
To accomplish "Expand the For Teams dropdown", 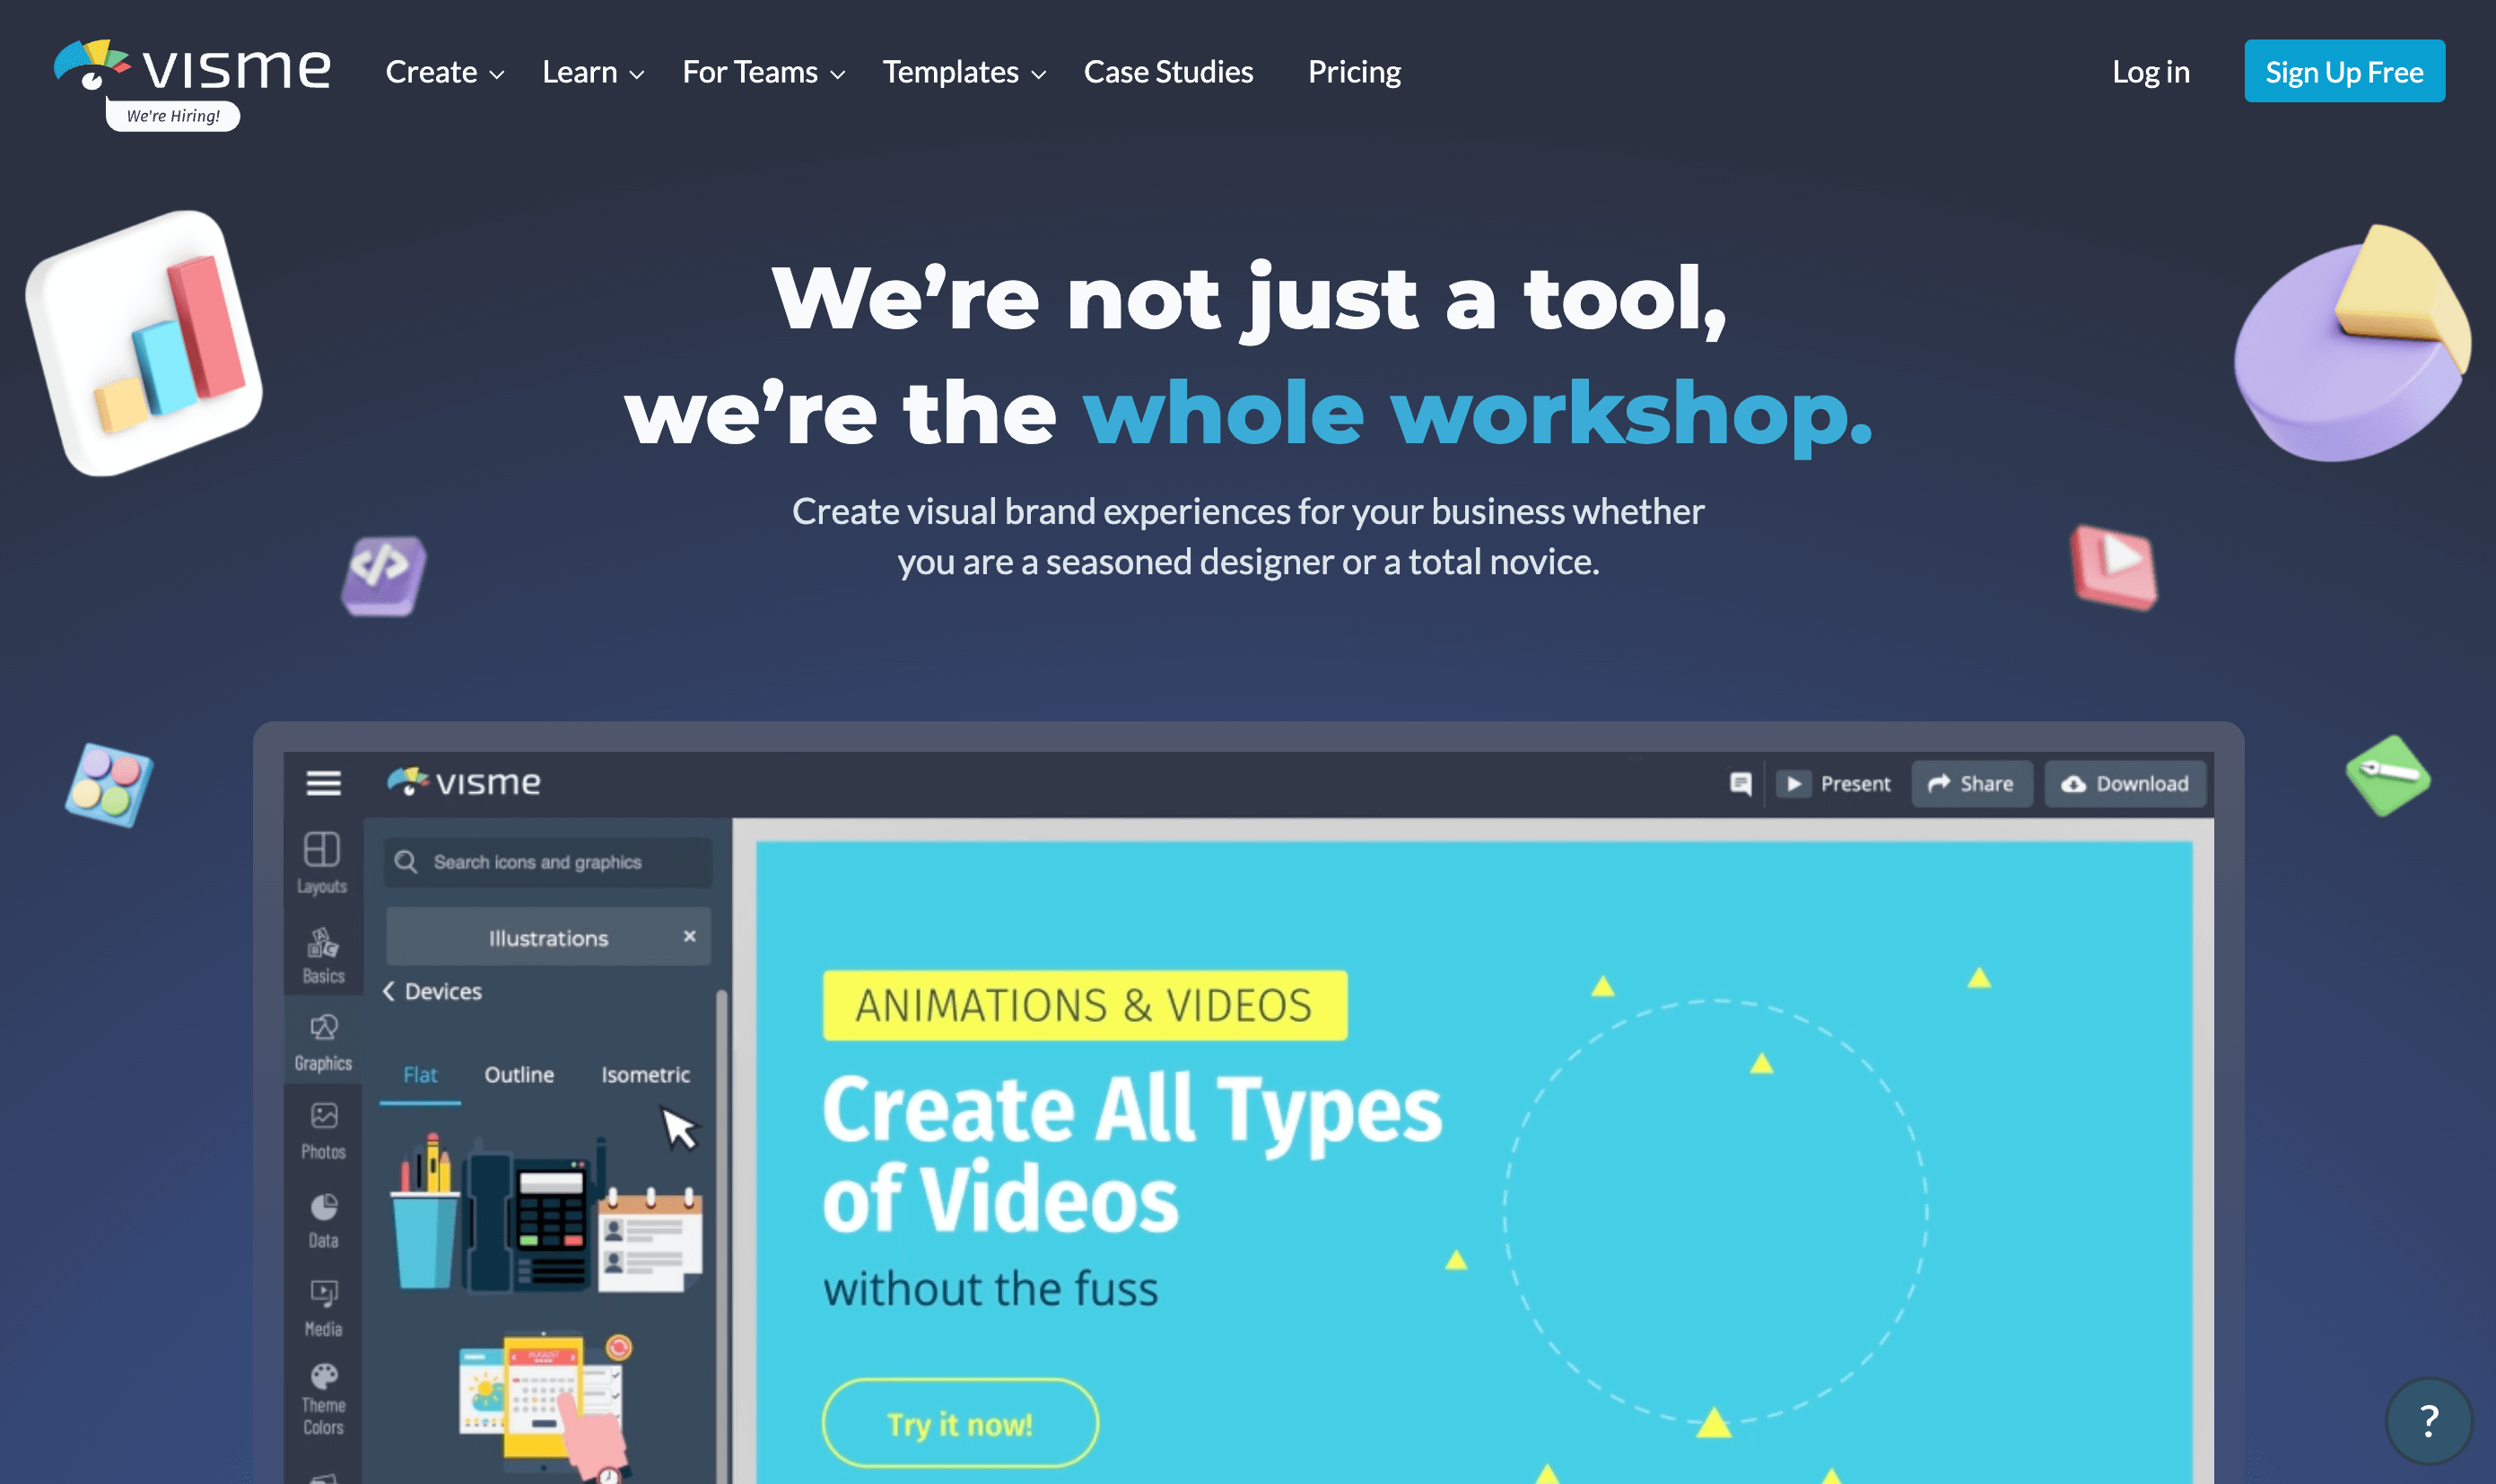I will coord(760,71).
